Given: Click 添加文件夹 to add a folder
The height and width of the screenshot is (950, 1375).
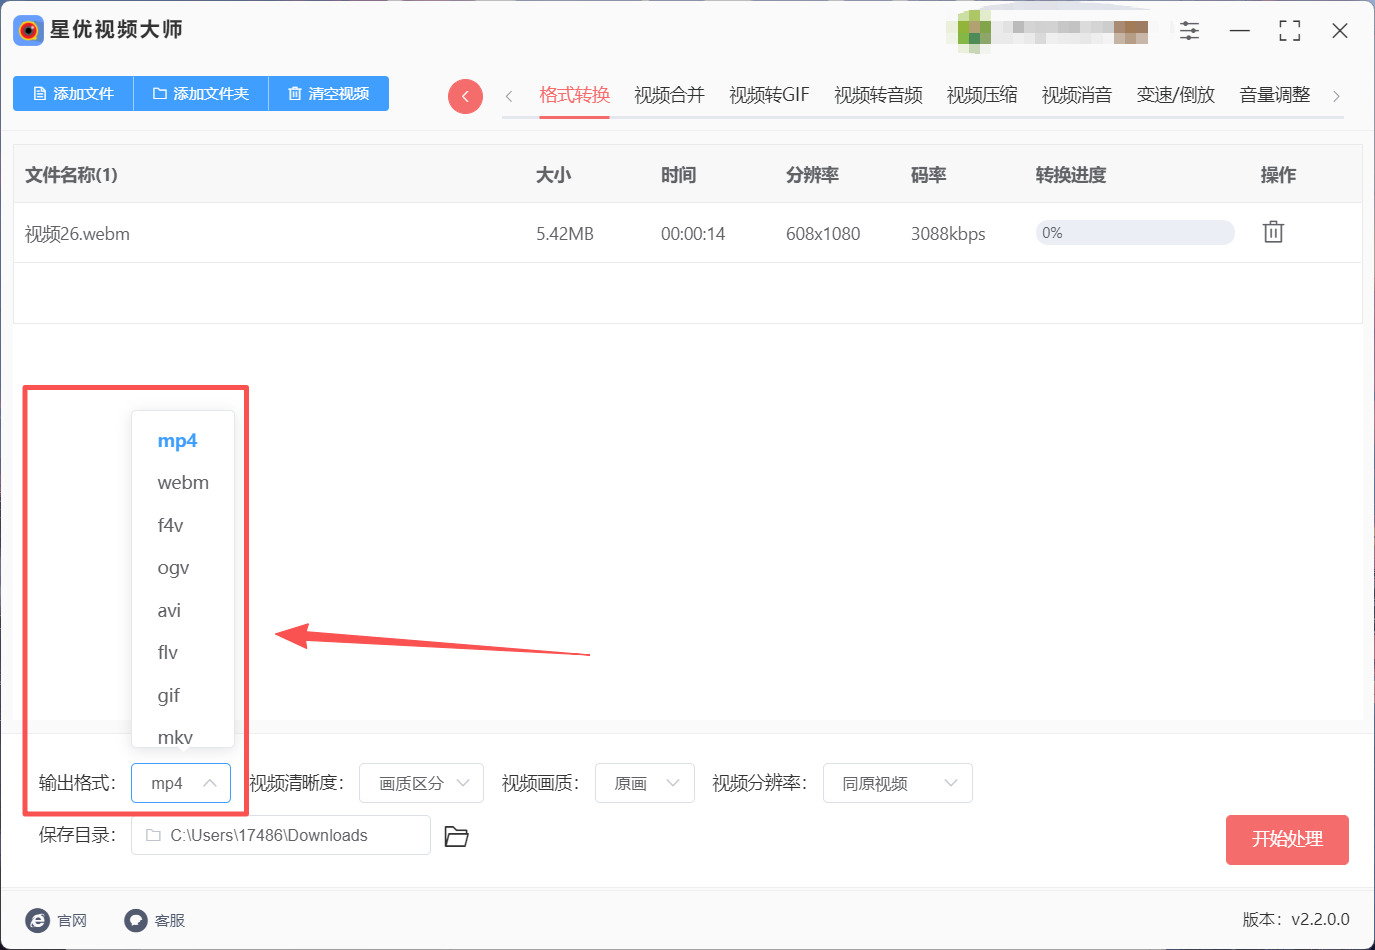Looking at the screenshot, I should point(201,93).
